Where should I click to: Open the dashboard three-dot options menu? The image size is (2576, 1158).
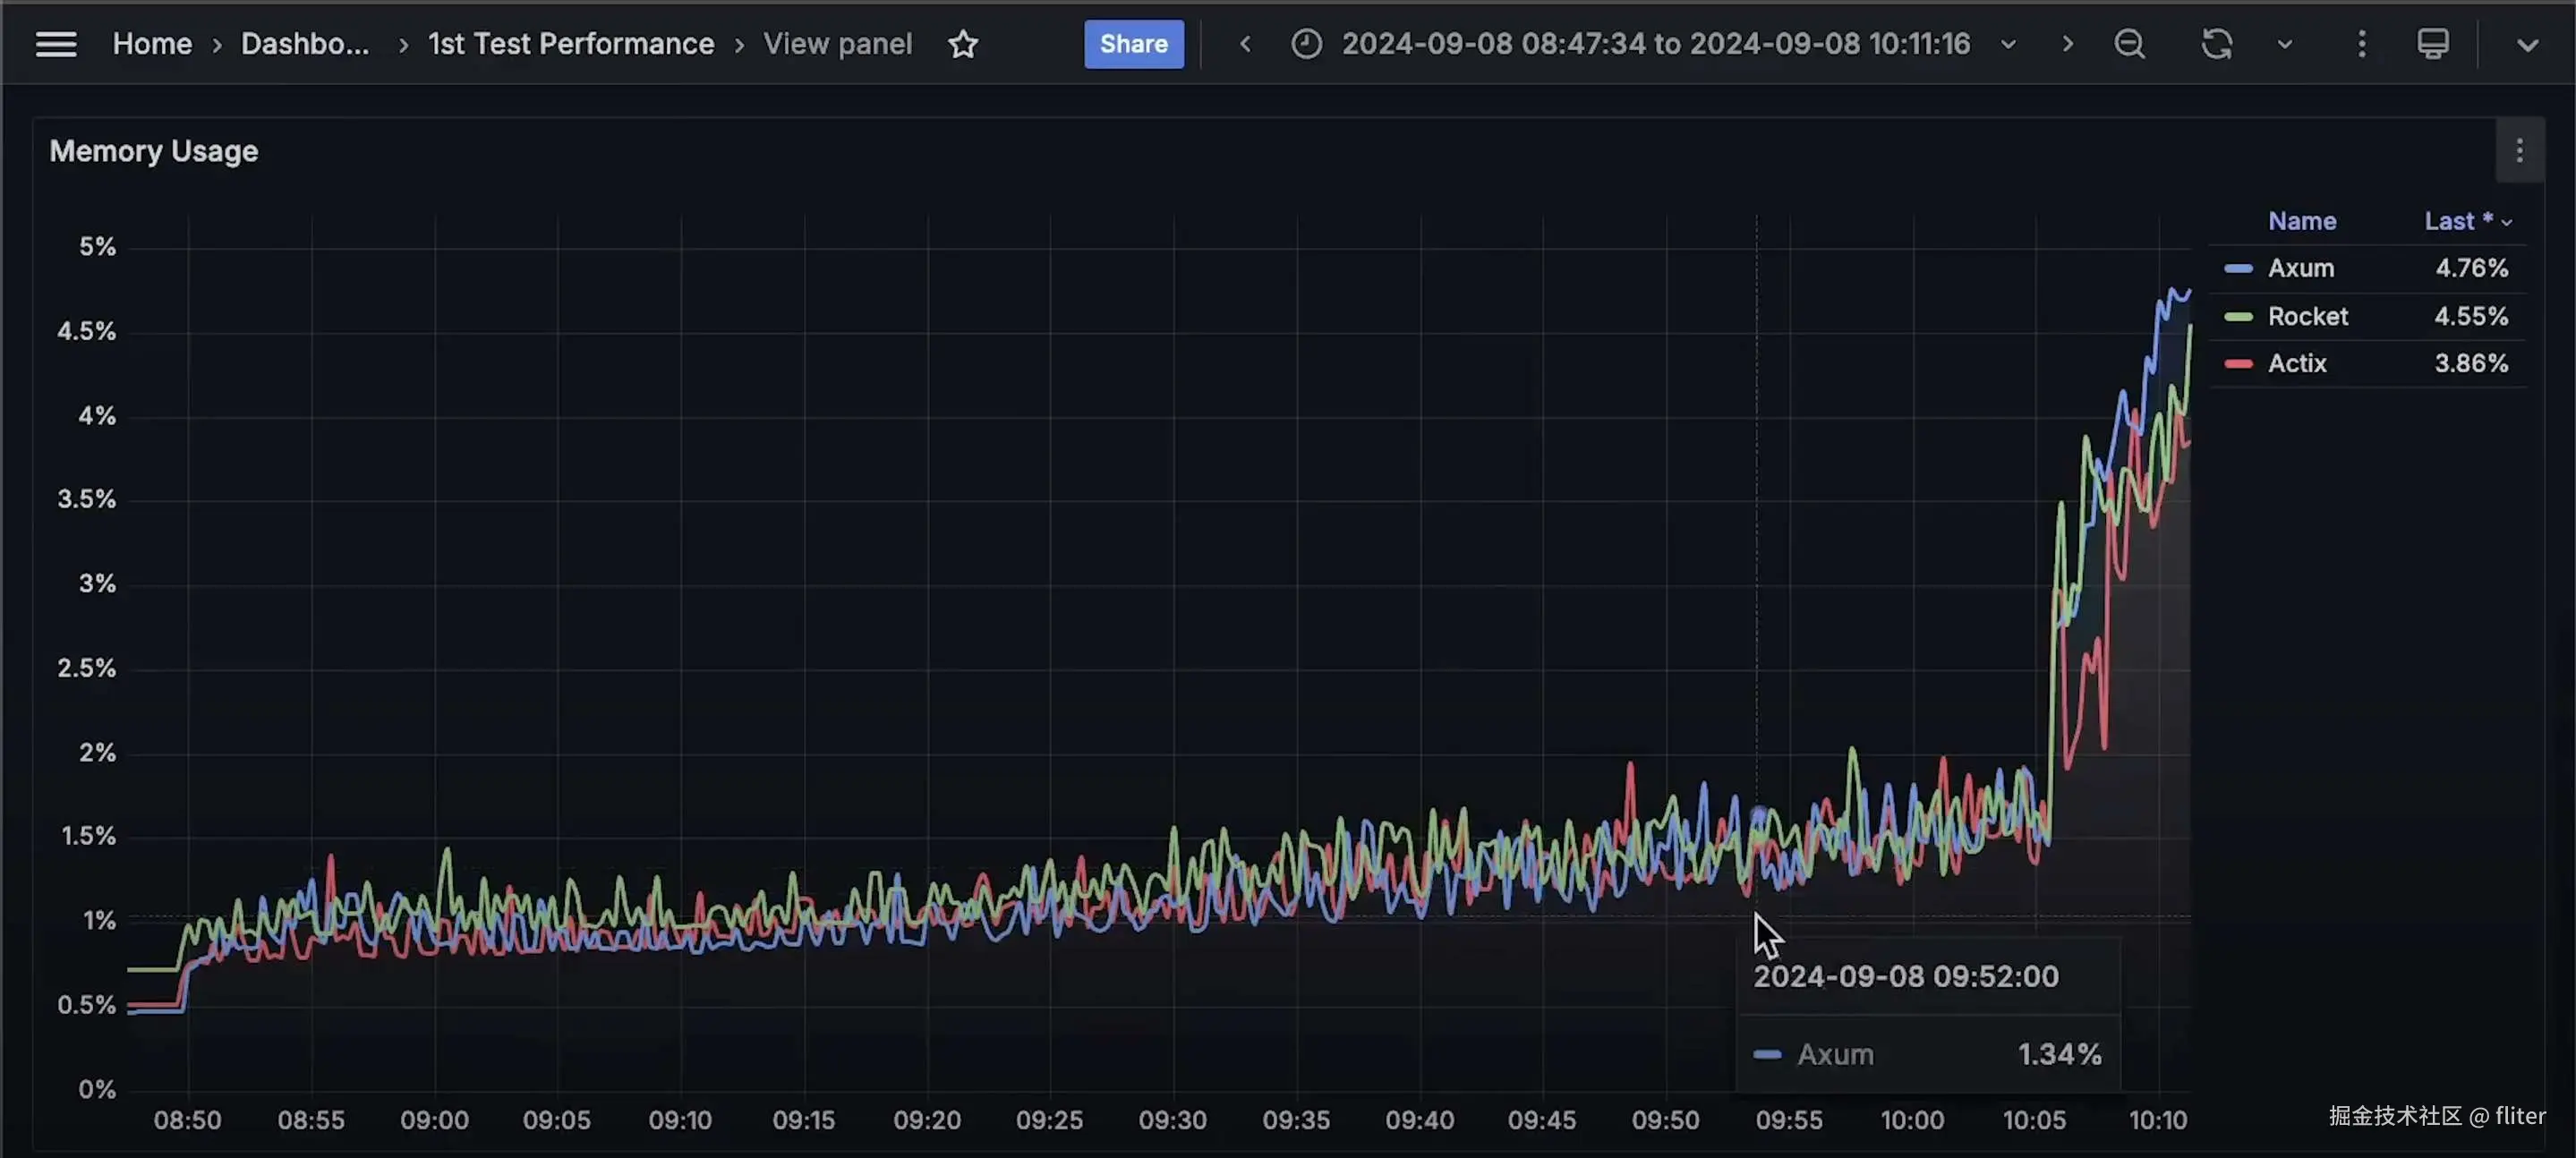pos(2361,44)
